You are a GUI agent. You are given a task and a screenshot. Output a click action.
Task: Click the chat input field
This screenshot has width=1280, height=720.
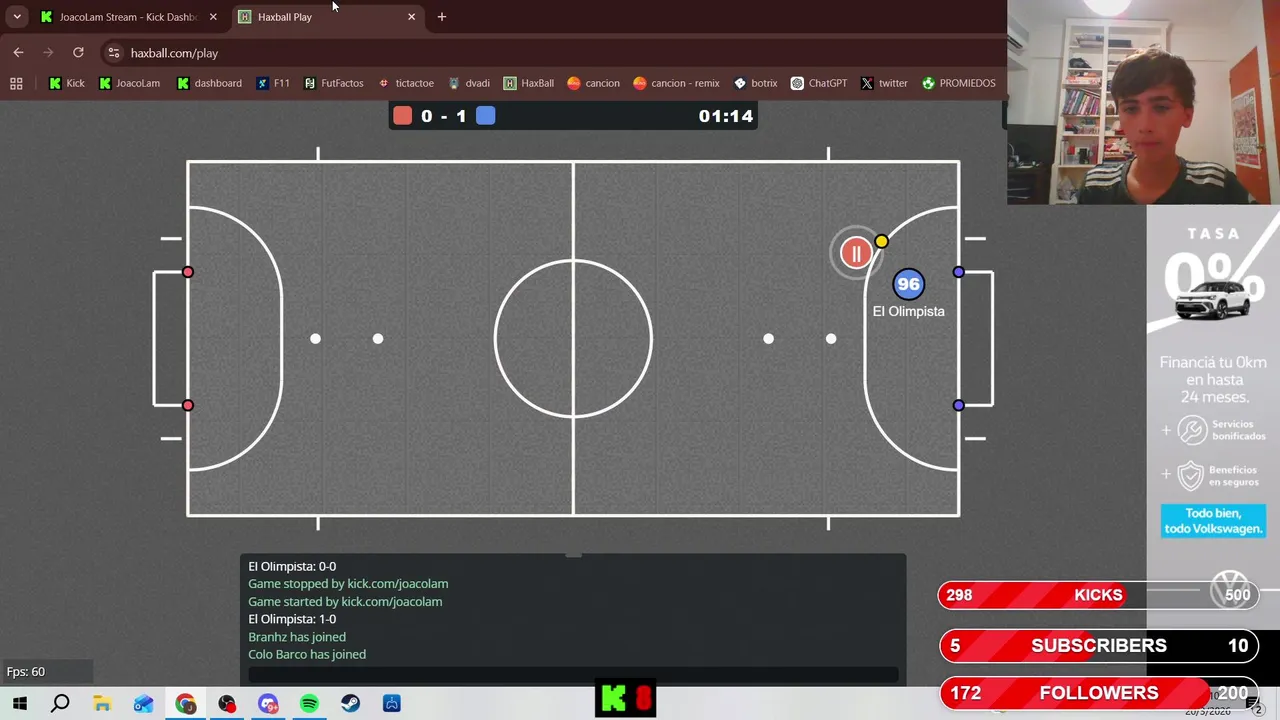coord(573,675)
